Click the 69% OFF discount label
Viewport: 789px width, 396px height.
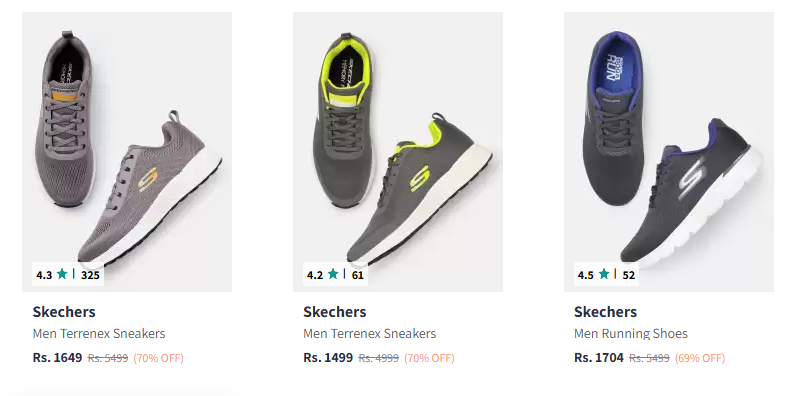coord(700,358)
